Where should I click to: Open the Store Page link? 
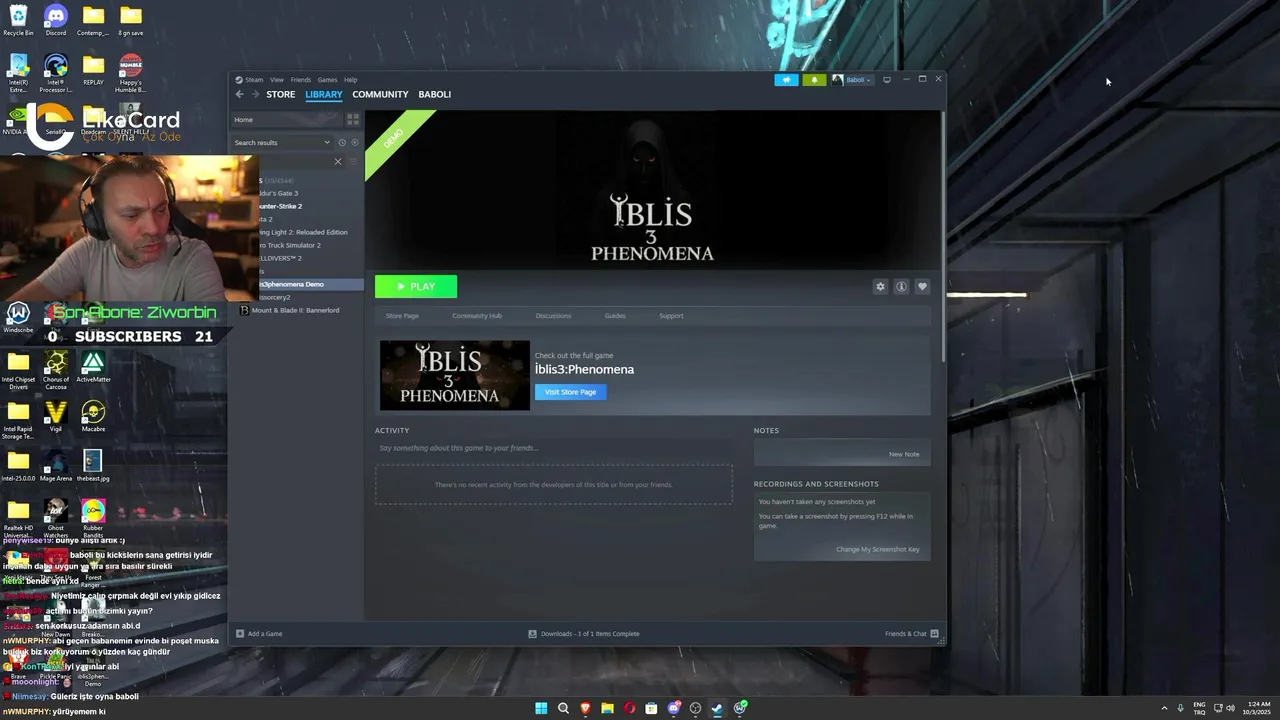coord(402,316)
